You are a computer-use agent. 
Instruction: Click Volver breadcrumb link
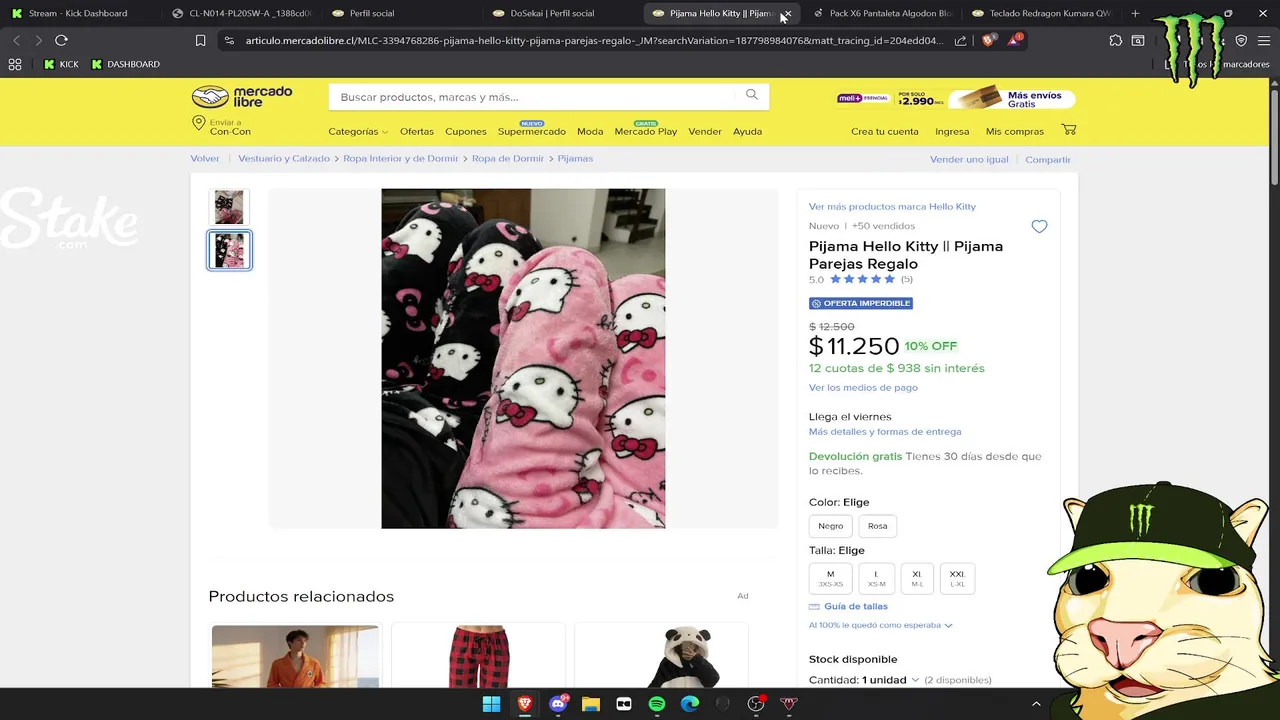click(205, 159)
